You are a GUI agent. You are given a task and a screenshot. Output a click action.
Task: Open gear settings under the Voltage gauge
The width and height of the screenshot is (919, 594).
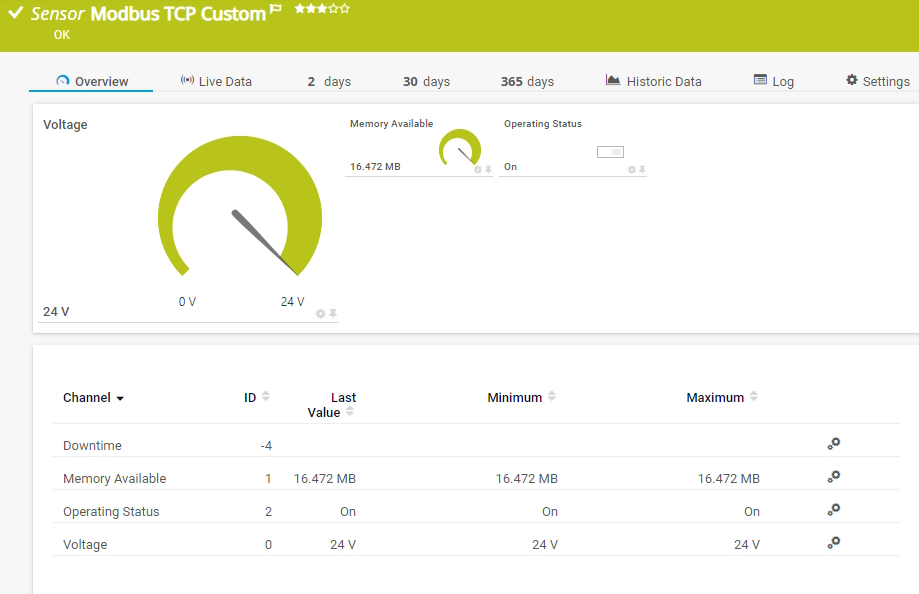coord(319,313)
